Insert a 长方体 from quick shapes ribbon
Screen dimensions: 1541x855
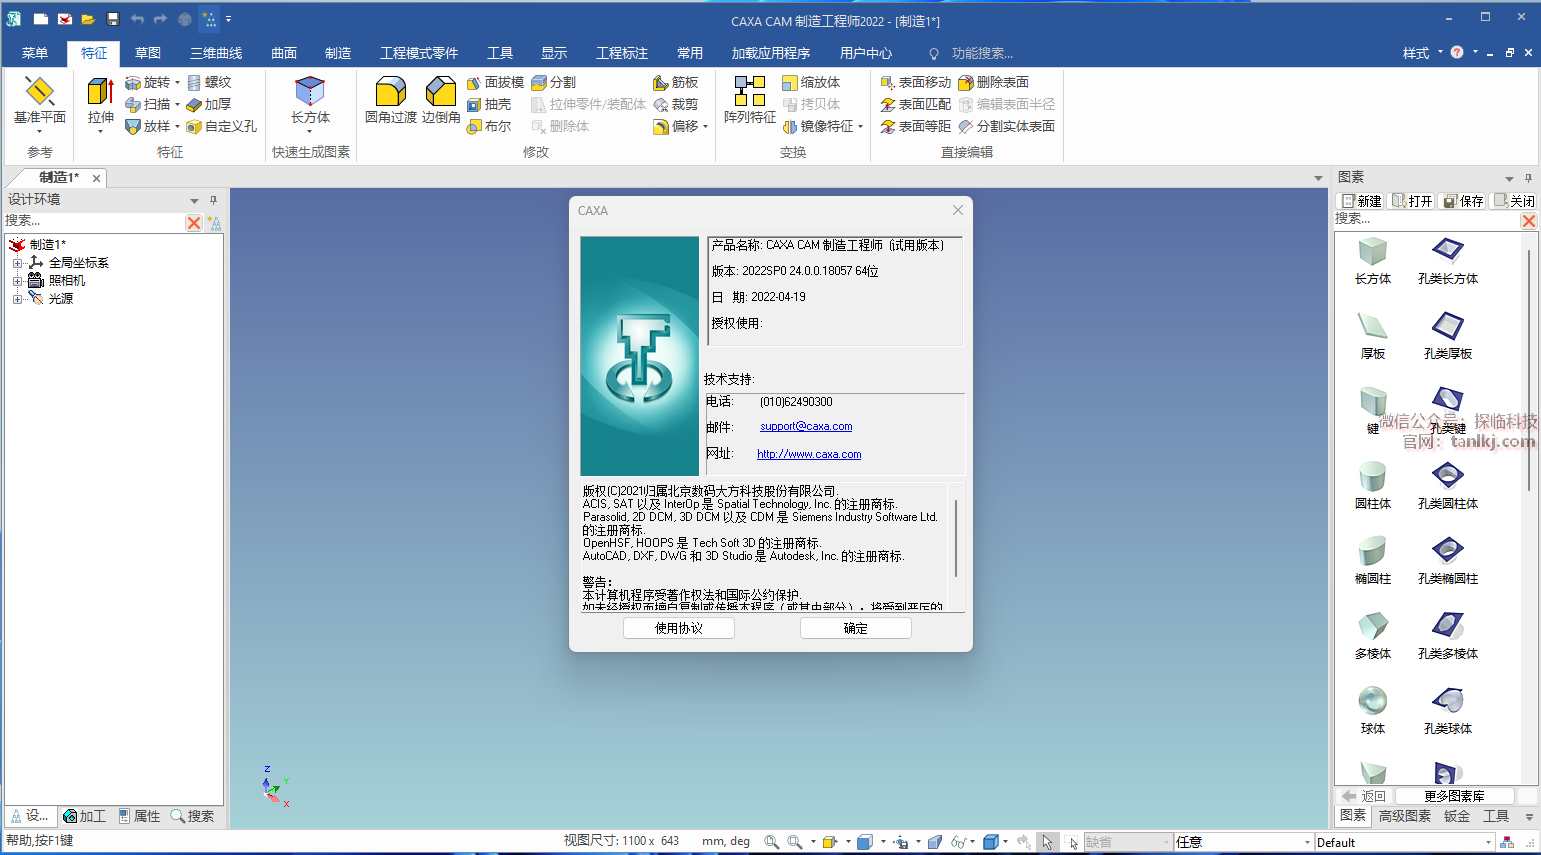[310, 102]
